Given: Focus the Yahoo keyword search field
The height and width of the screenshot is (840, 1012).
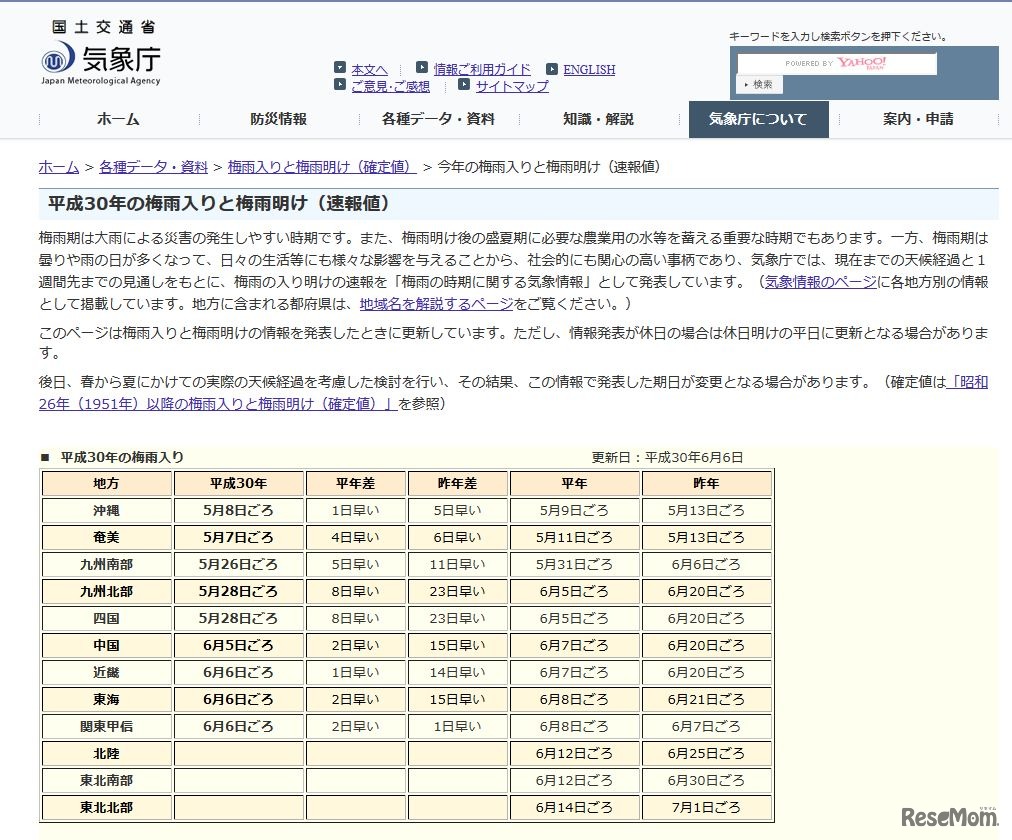Looking at the screenshot, I should pos(836,64).
